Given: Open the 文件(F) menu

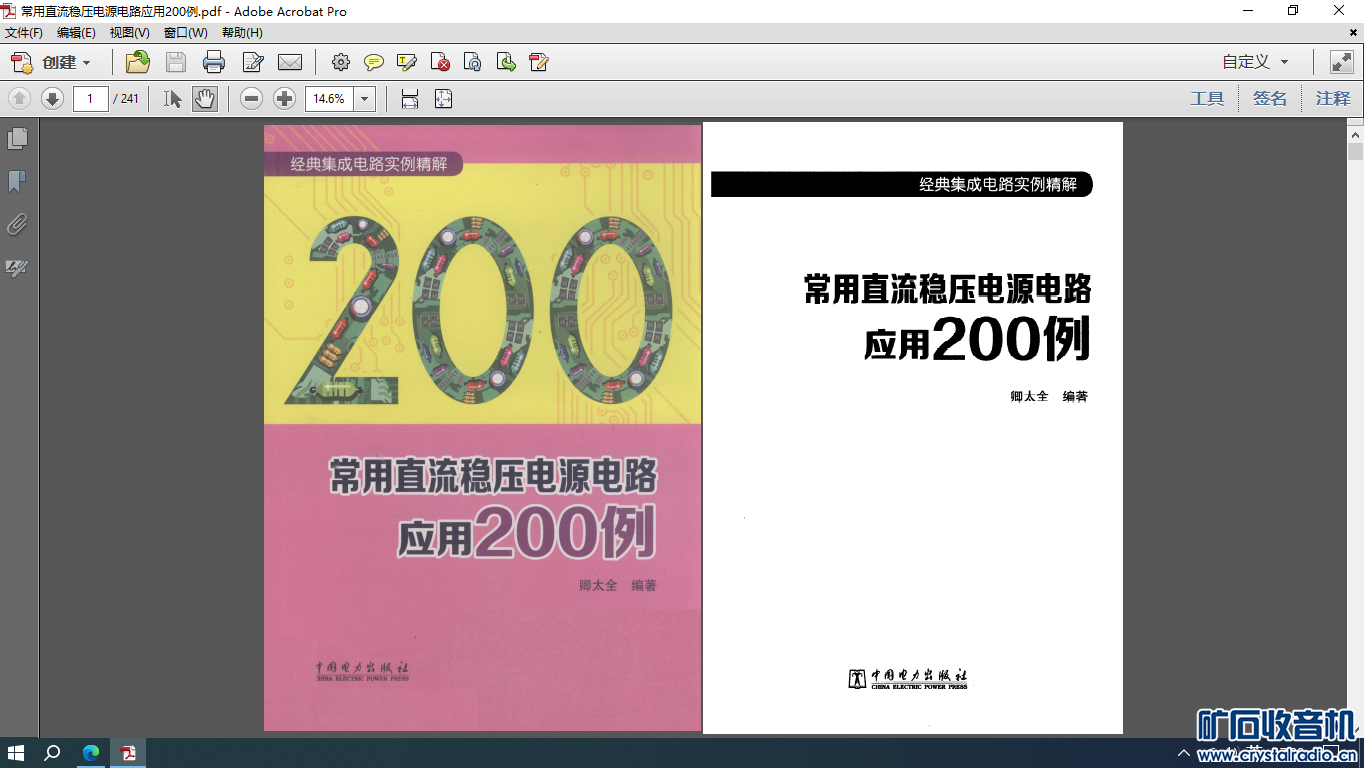Looking at the screenshot, I should pyautogui.click(x=24, y=33).
